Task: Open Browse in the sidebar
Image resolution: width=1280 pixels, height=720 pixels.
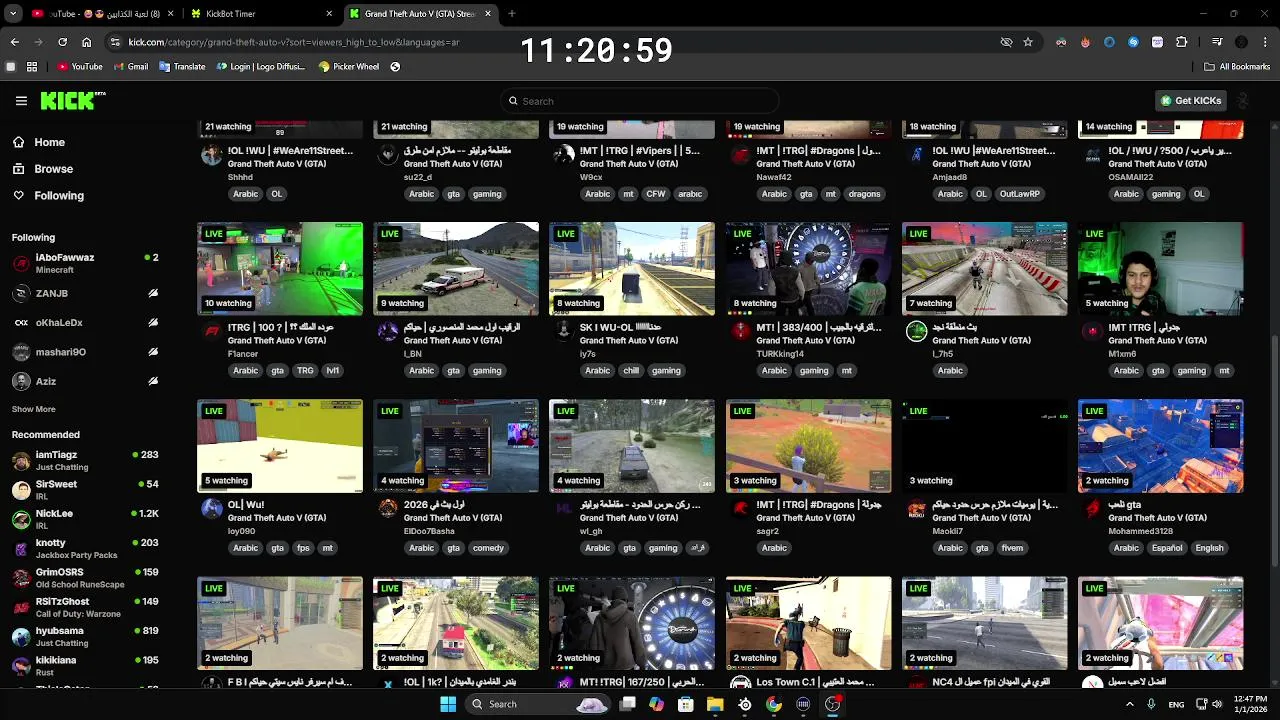Action: [42, 169]
